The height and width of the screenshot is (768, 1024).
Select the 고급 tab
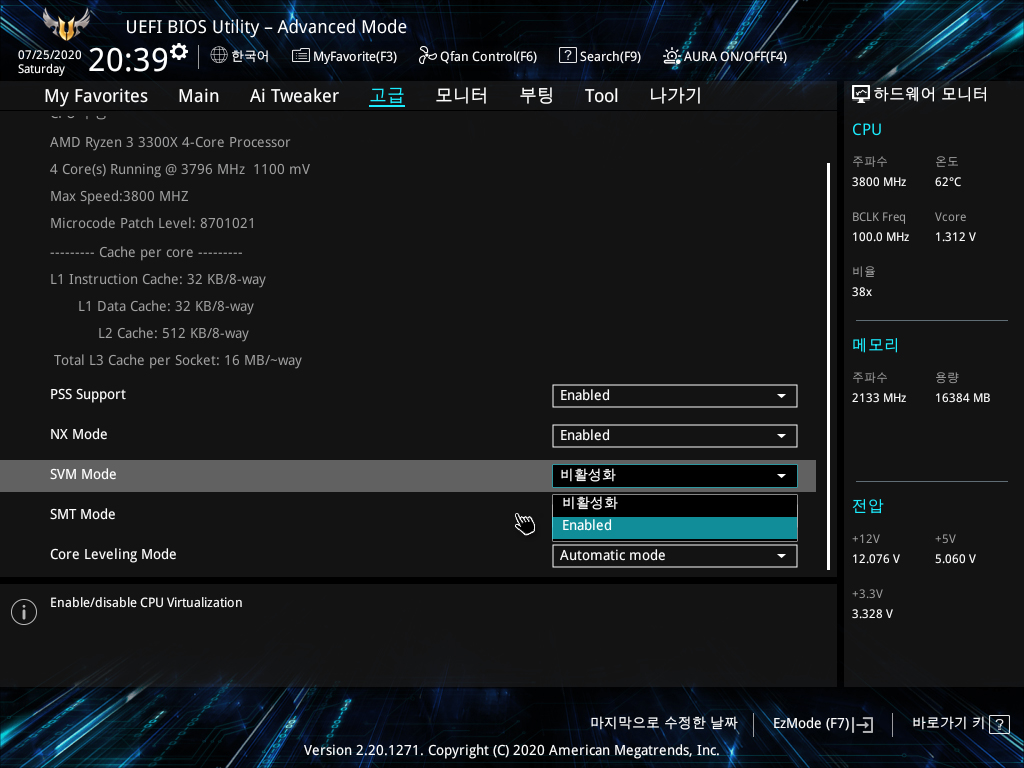click(x=387, y=96)
